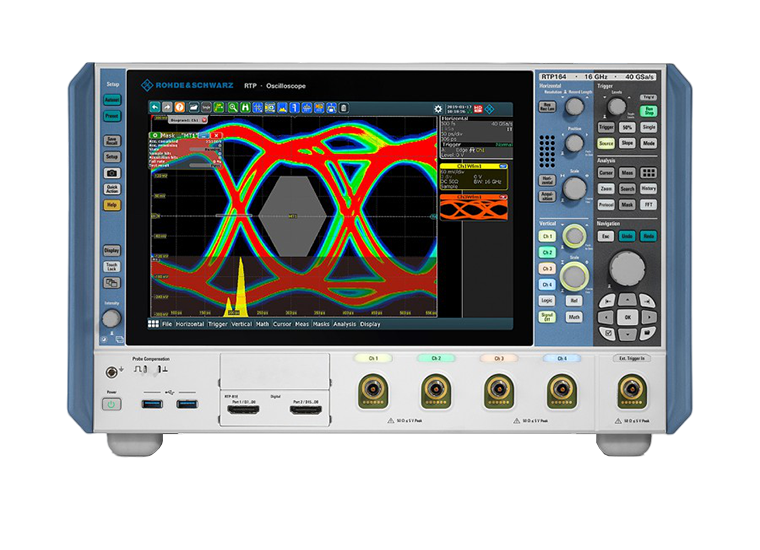Open the Analysis menu on screen

pos(345,324)
